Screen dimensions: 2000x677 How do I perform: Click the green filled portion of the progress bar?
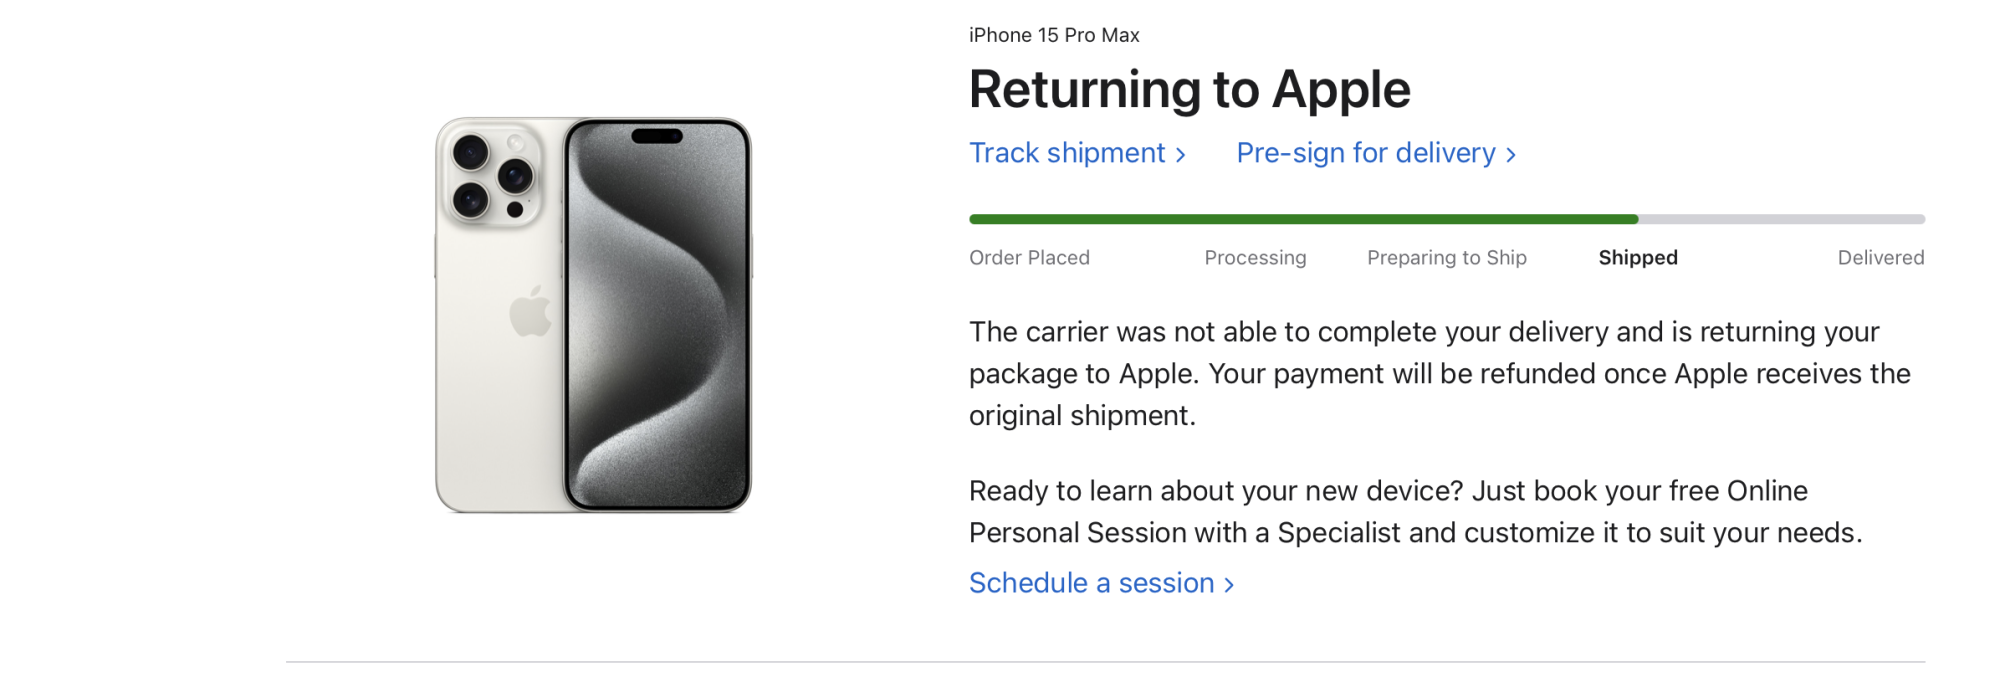click(x=1303, y=219)
